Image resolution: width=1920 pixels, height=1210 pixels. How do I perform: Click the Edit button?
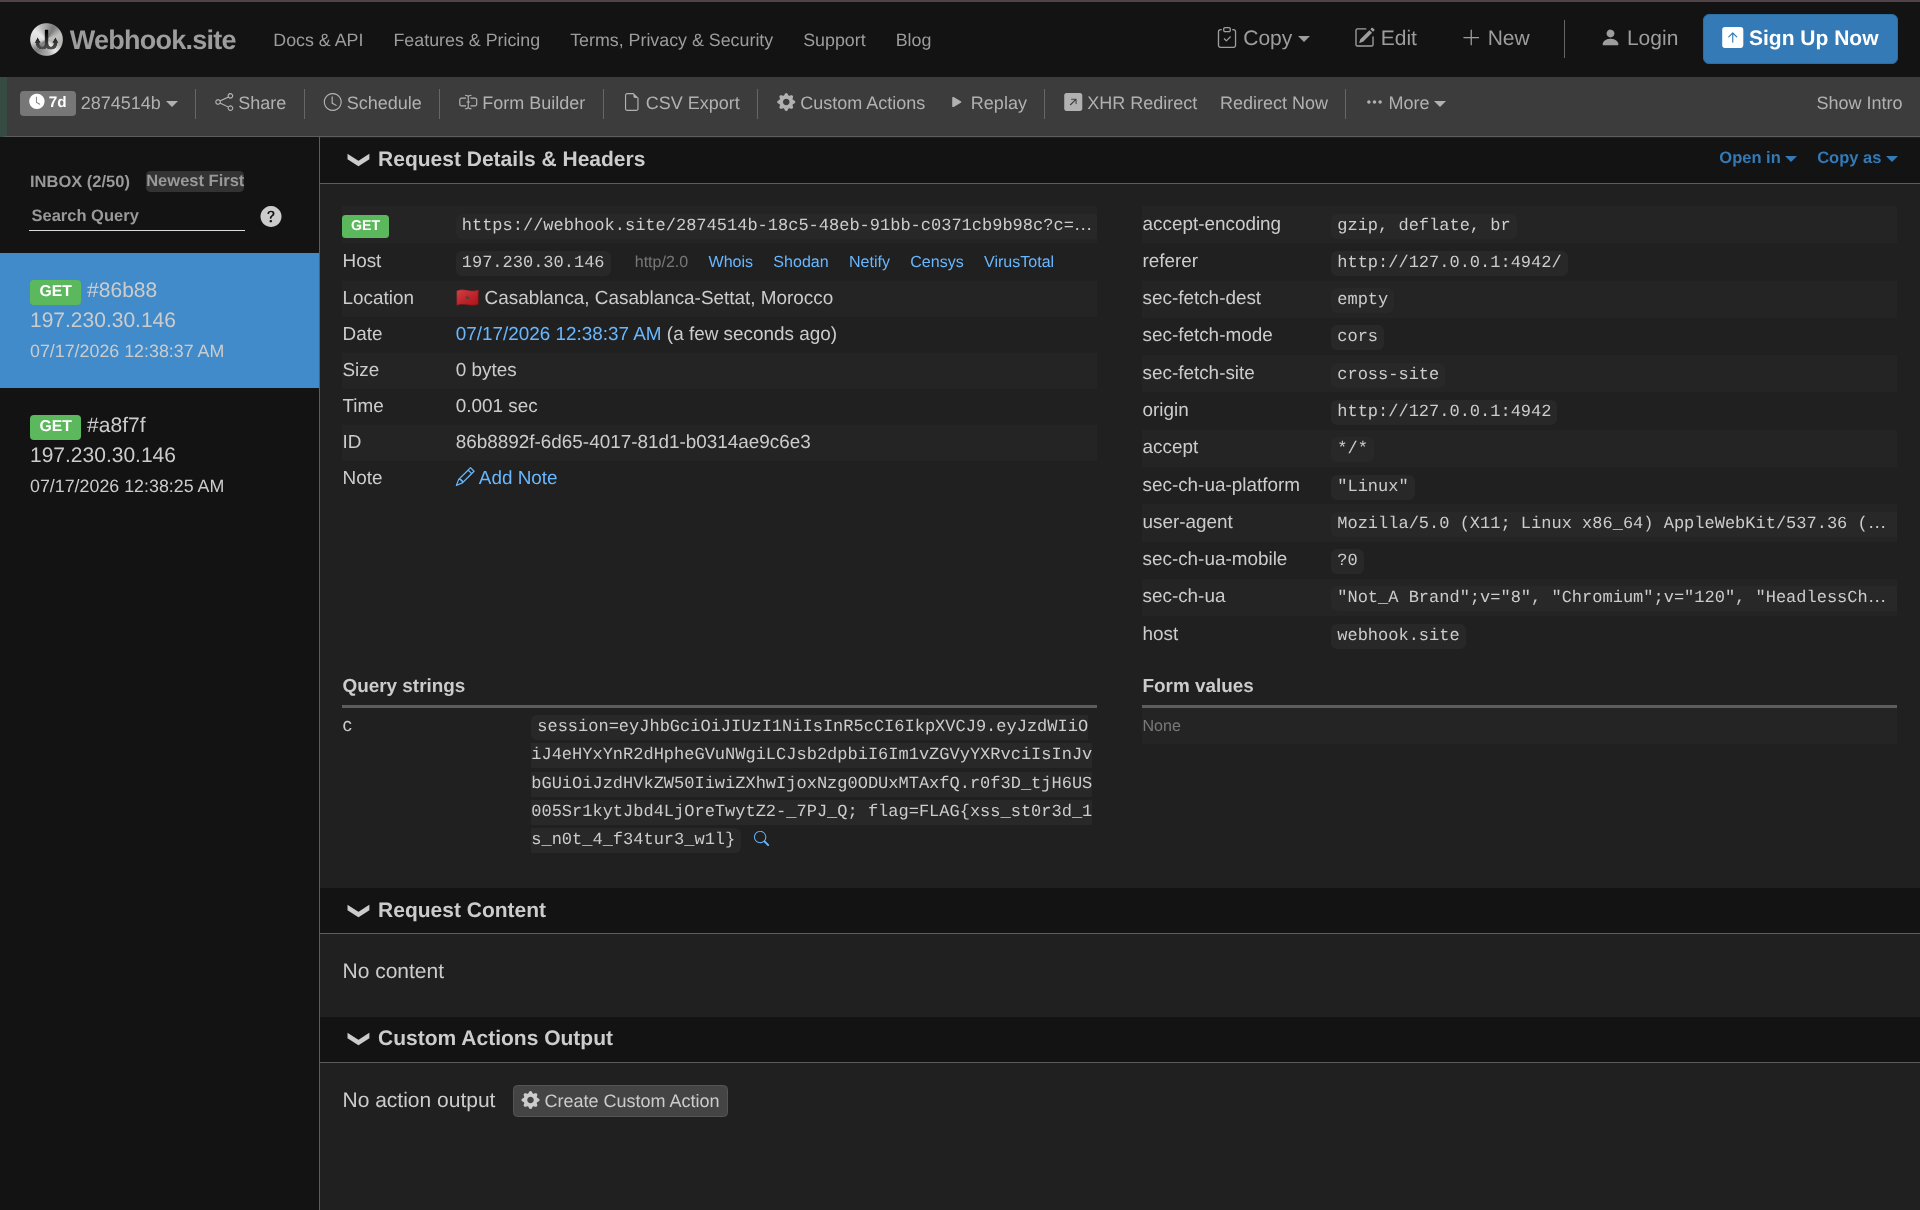(x=1385, y=38)
